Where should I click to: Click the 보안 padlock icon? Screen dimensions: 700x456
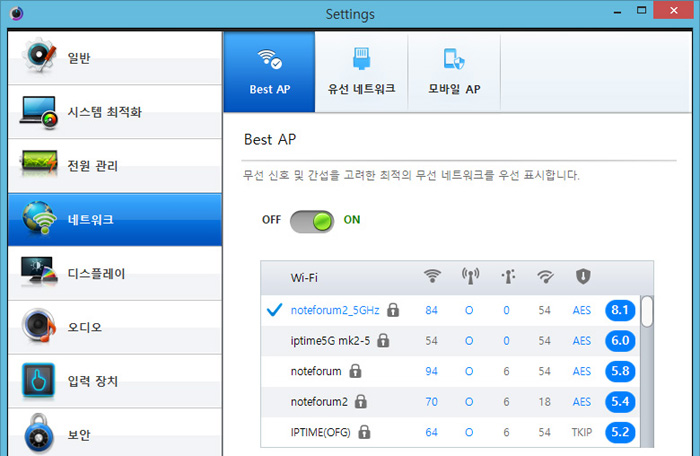(39, 434)
